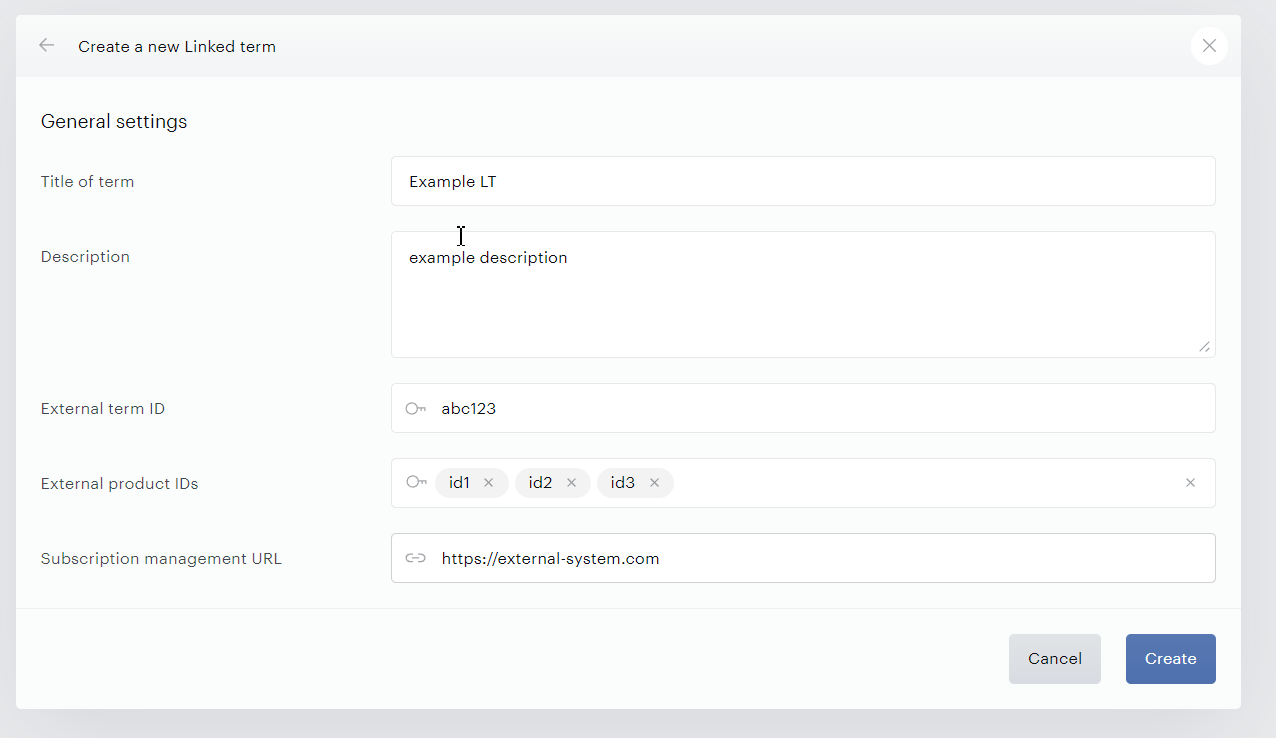Click the Title of term label

[x=87, y=182]
